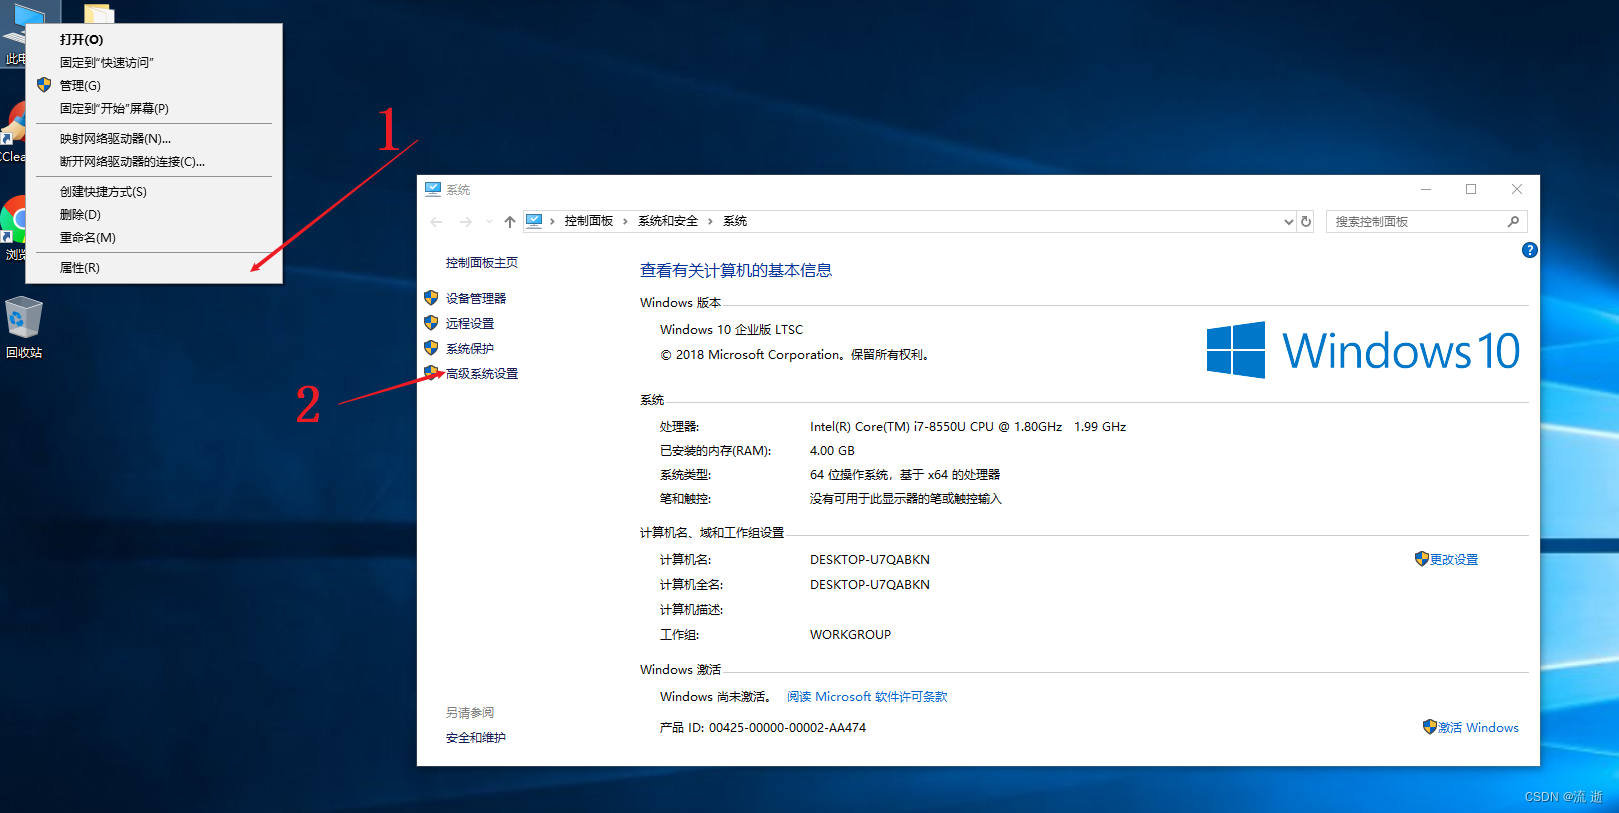Click the forward navigation arrow
This screenshot has height=813, width=1619.
click(x=466, y=222)
